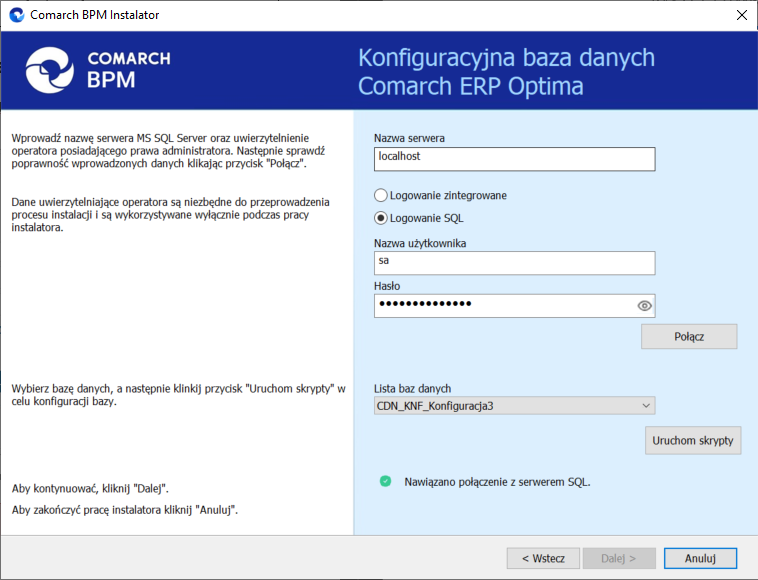Open the Lista baz danych dropdown

pyautogui.click(x=514, y=406)
